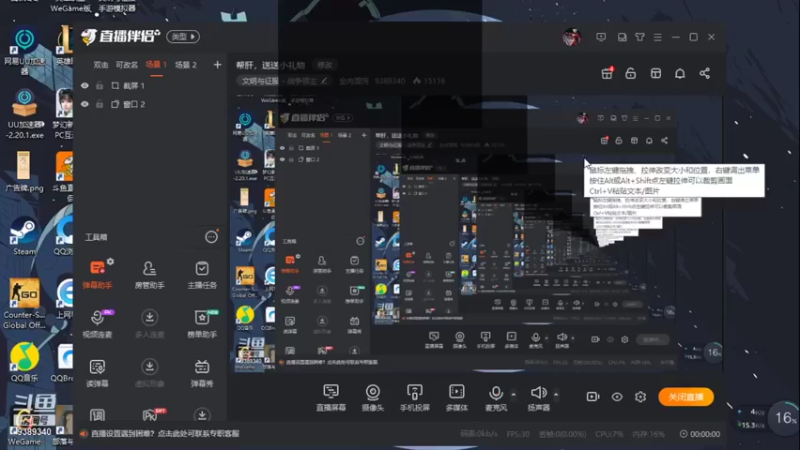Screen dimensions: 800x450
Task: Add 直播屏幕 screen capture source
Action: (331, 397)
